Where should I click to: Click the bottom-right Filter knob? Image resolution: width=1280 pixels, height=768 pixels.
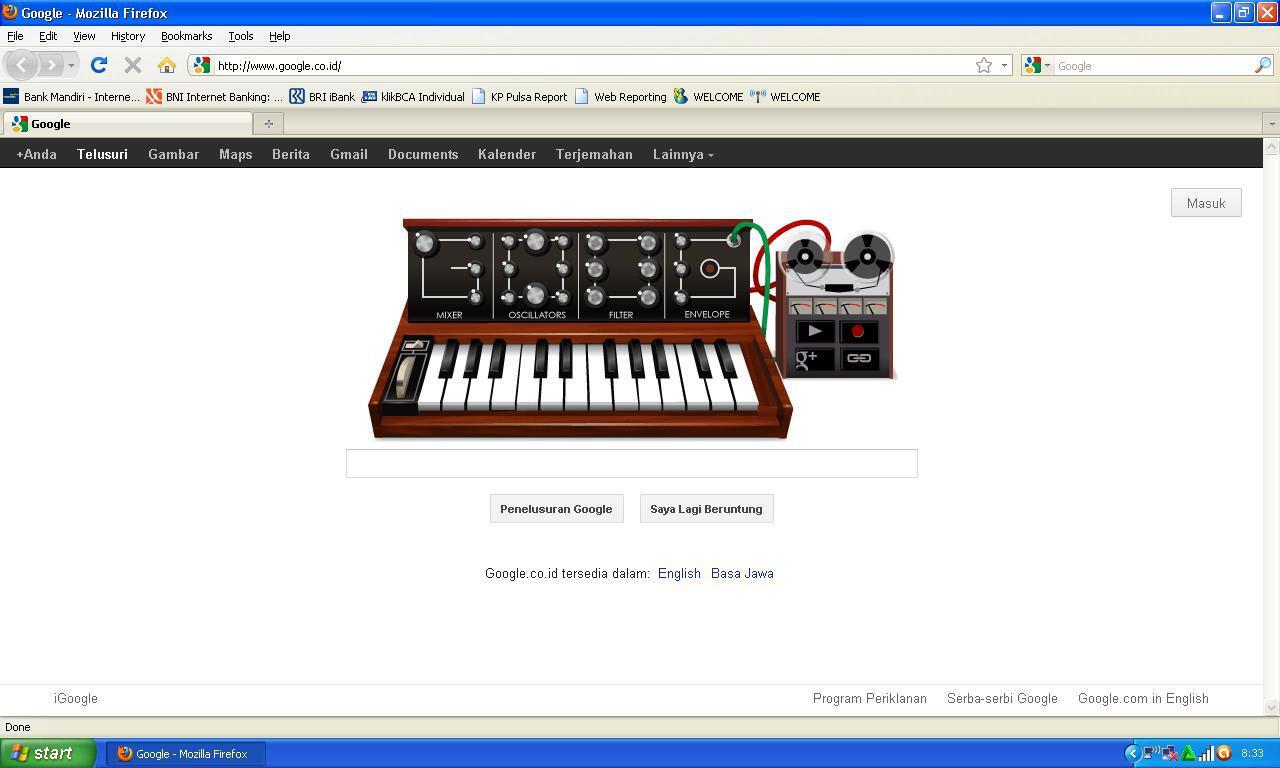point(648,297)
